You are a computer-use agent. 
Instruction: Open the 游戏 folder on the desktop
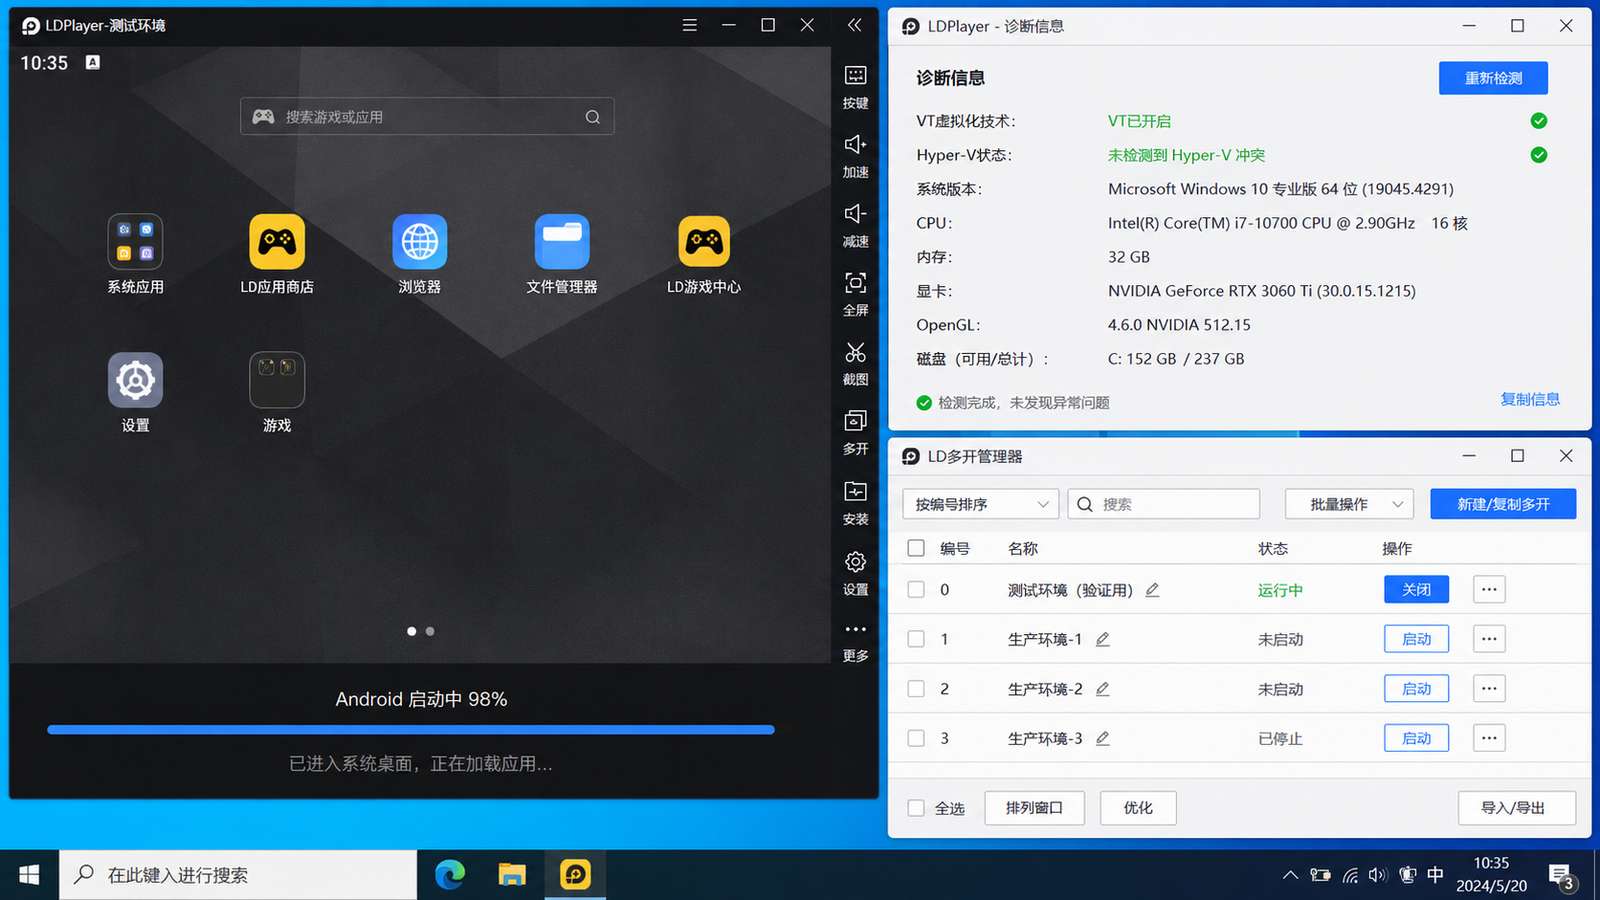point(277,392)
